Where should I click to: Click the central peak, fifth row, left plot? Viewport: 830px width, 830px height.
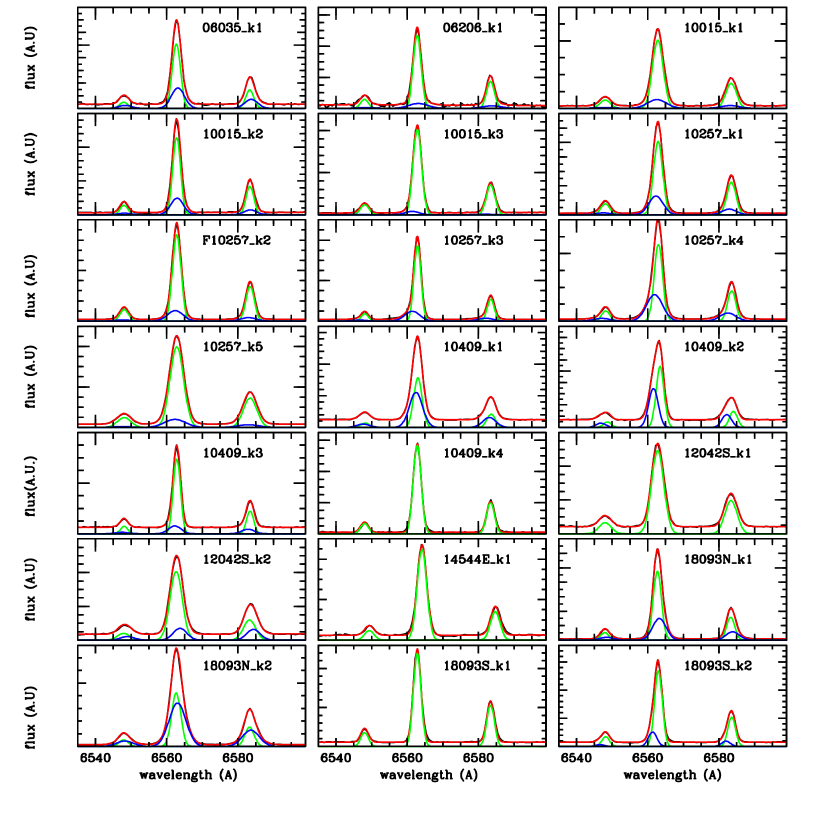point(176,451)
